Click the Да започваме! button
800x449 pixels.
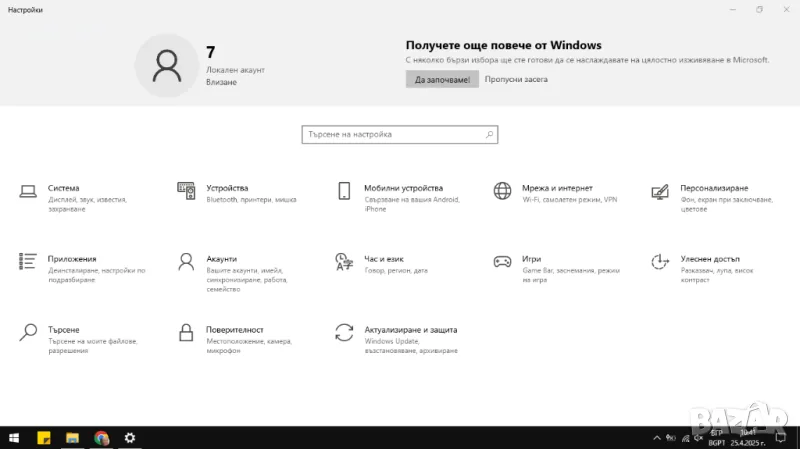(x=442, y=79)
